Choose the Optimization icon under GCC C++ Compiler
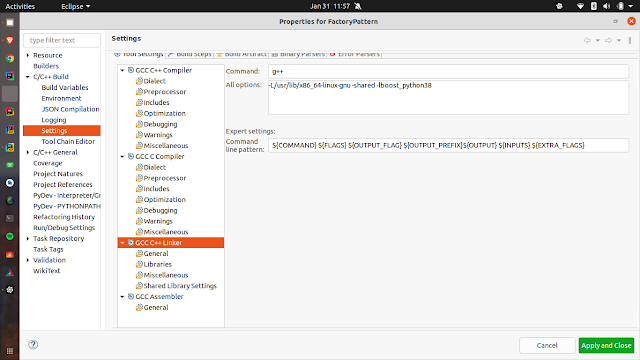640x360 pixels. coord(139,113)
